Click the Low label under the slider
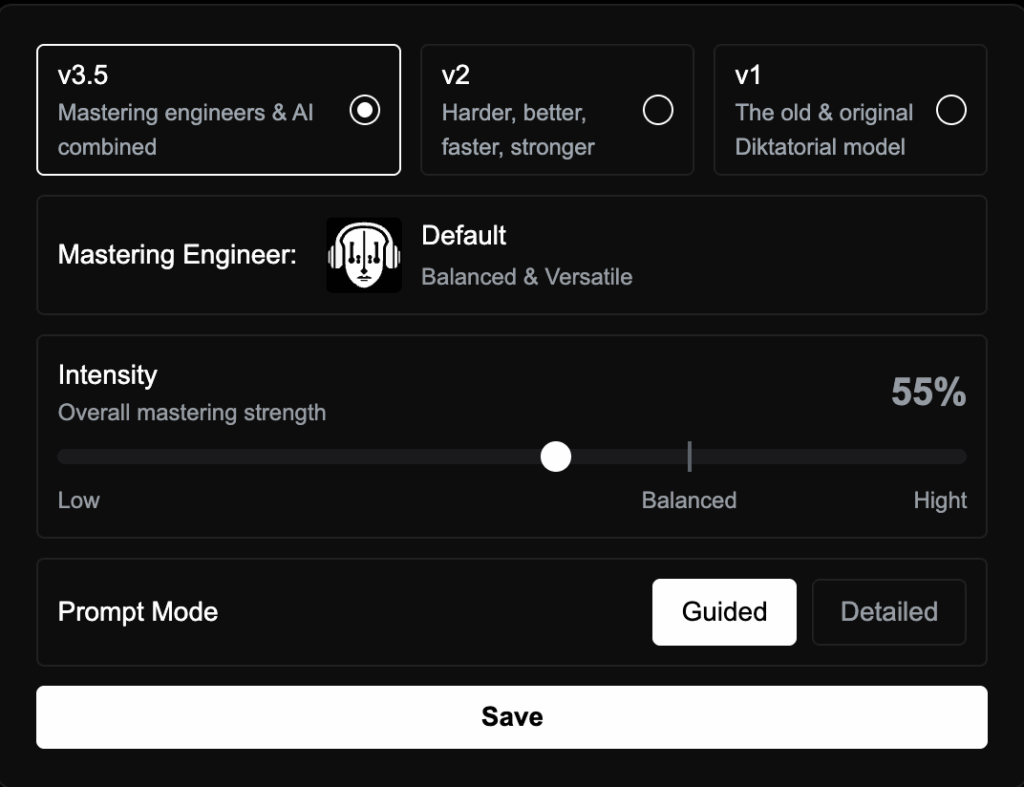1024x787 pixels. pyautogui.click(x=79, y=500)
